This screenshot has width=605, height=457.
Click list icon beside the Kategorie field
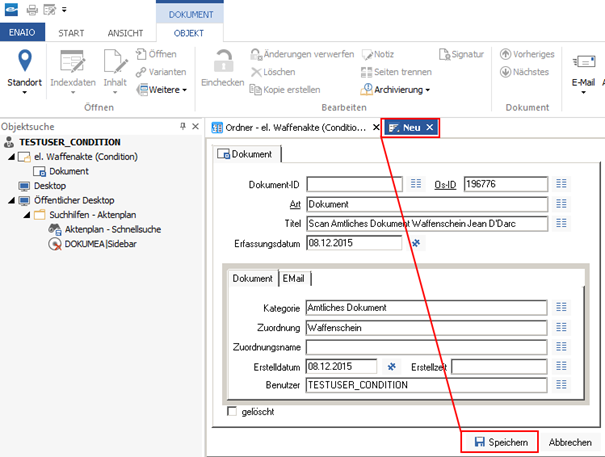[x=561, y=307]
